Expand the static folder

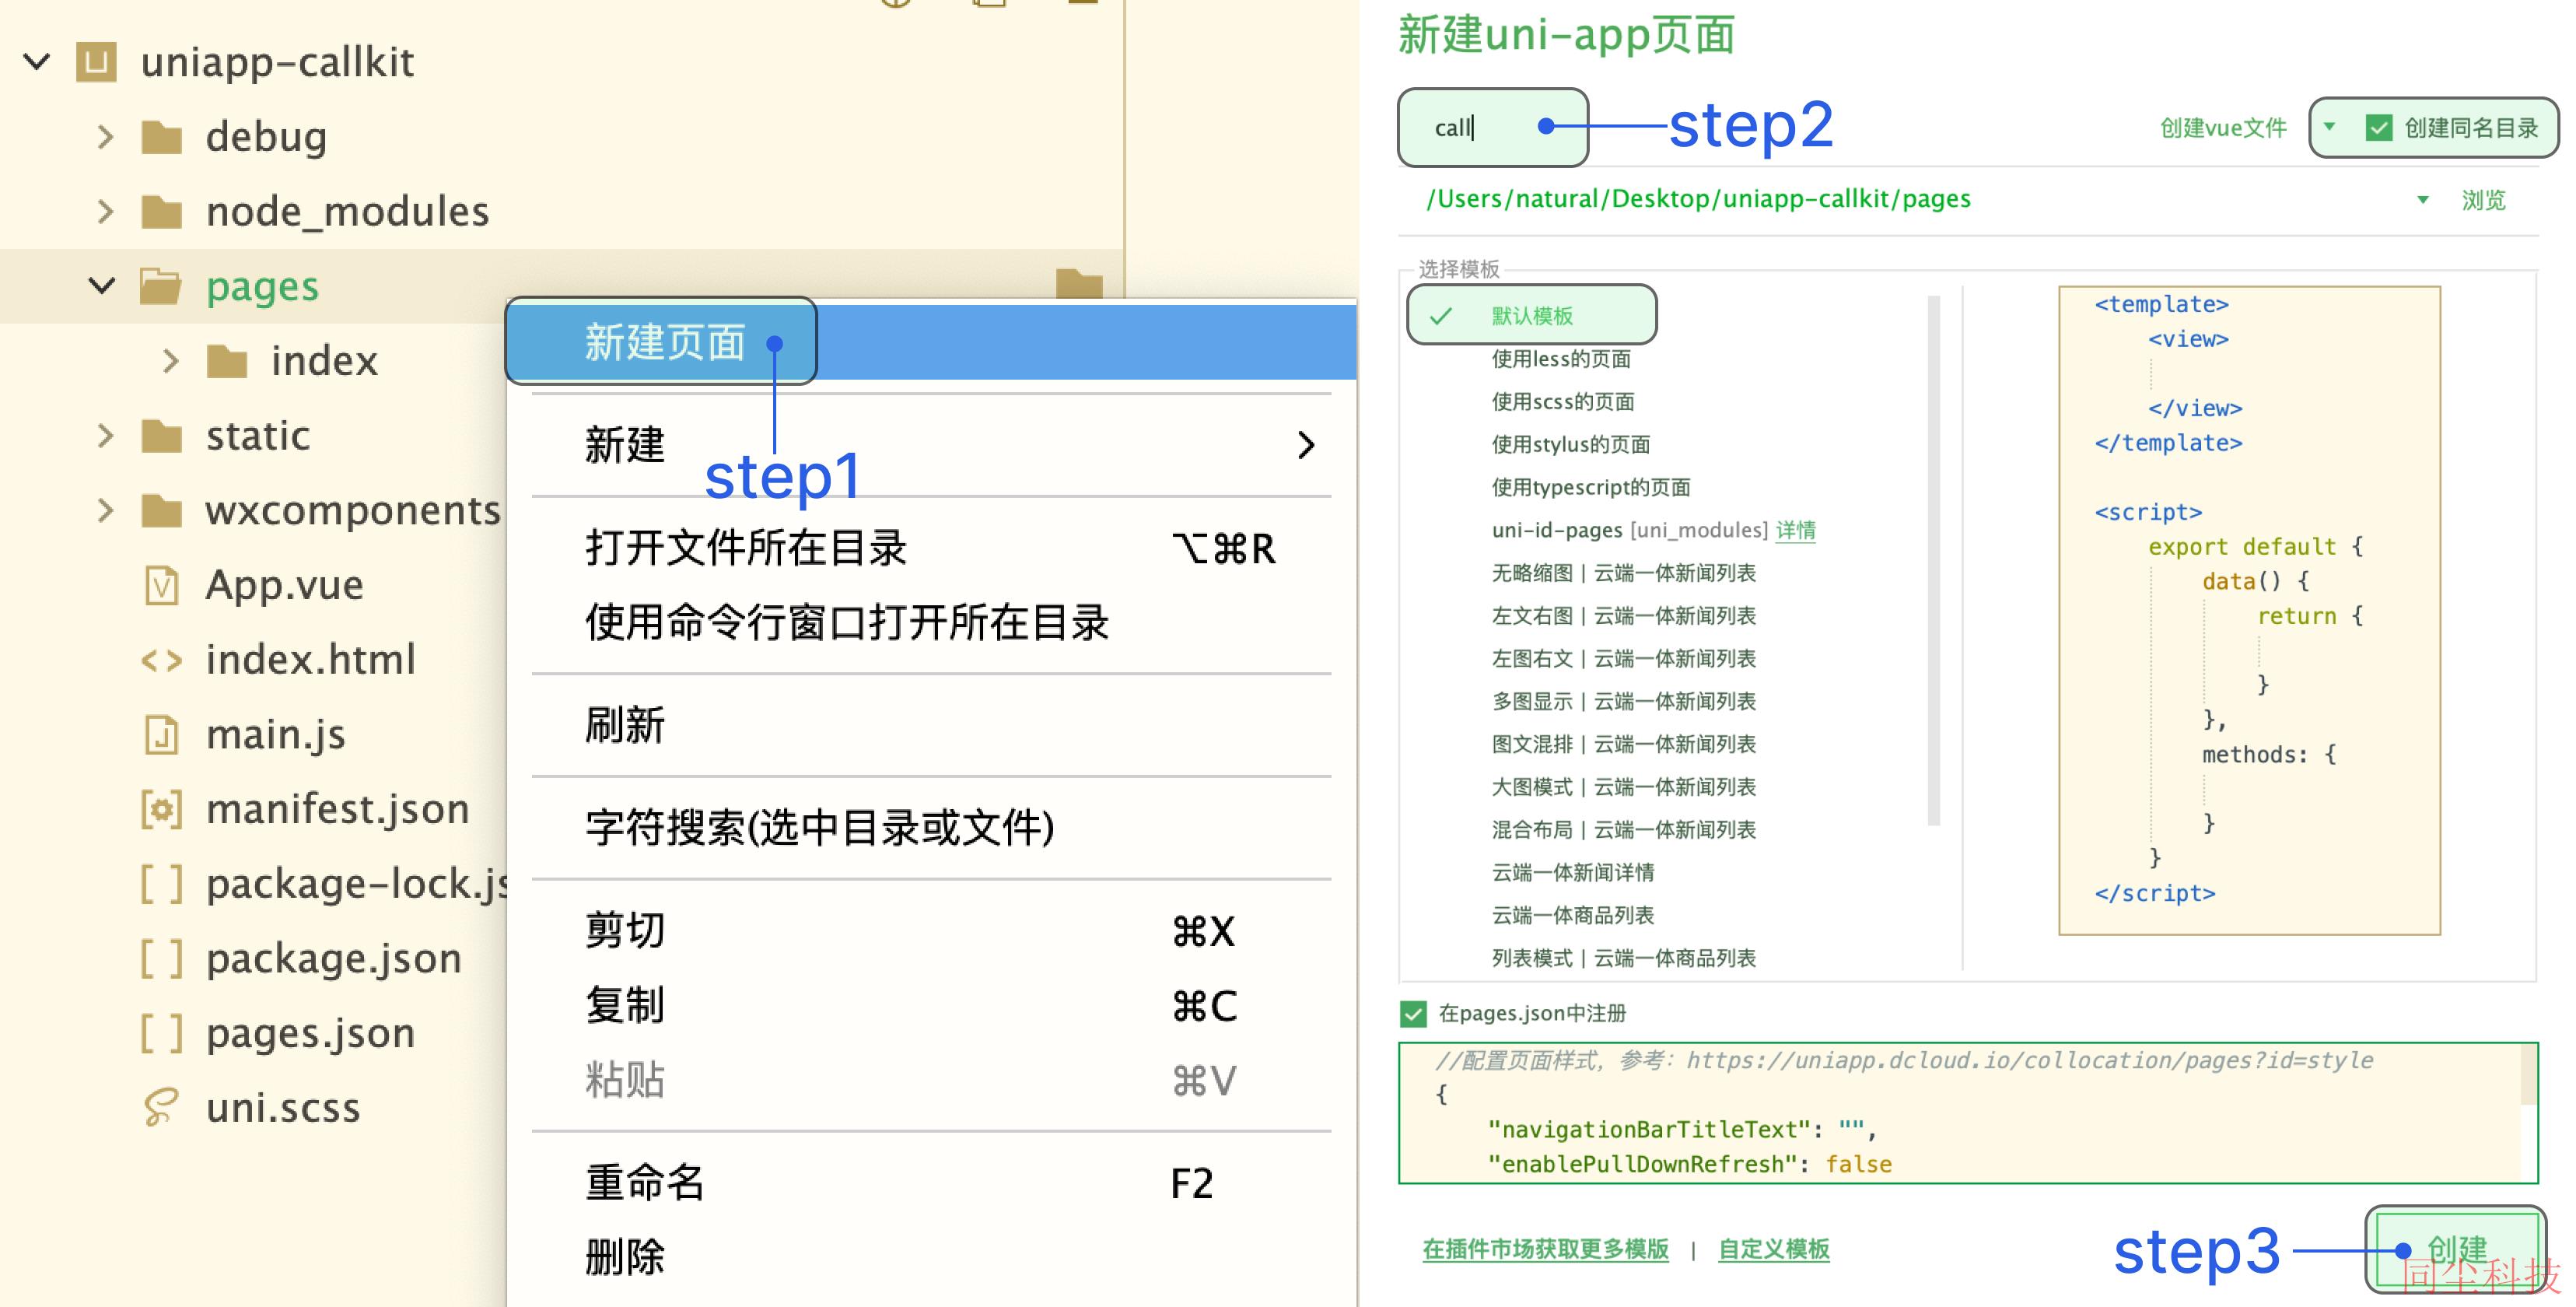[x=105, y=436]
